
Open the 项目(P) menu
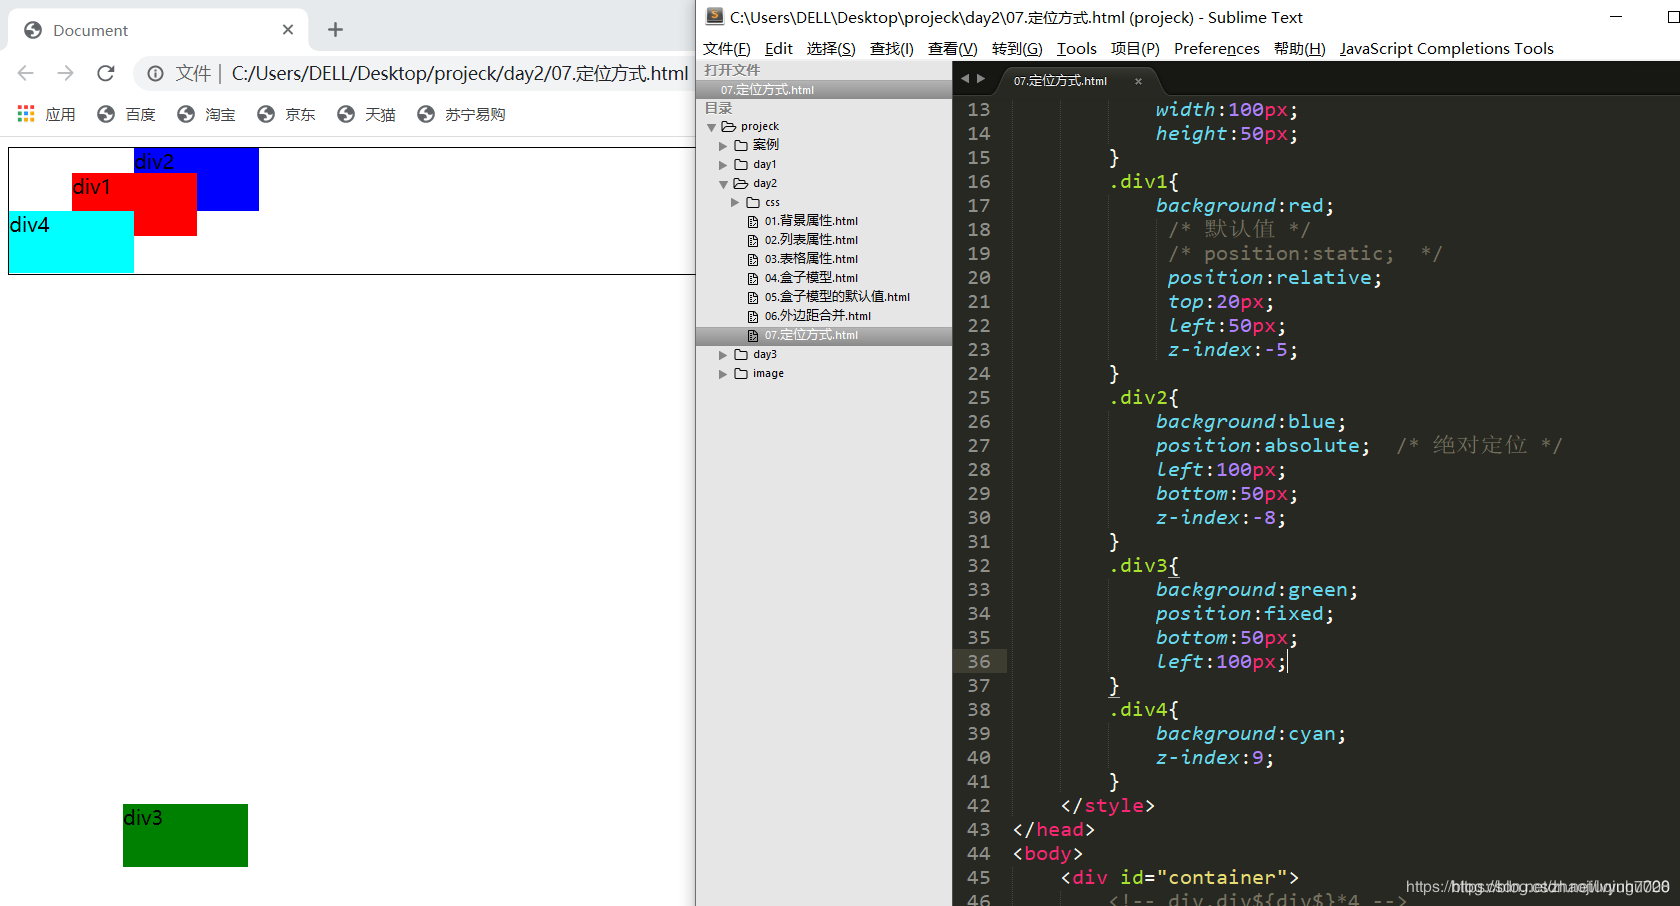(x=1135, y=49)
